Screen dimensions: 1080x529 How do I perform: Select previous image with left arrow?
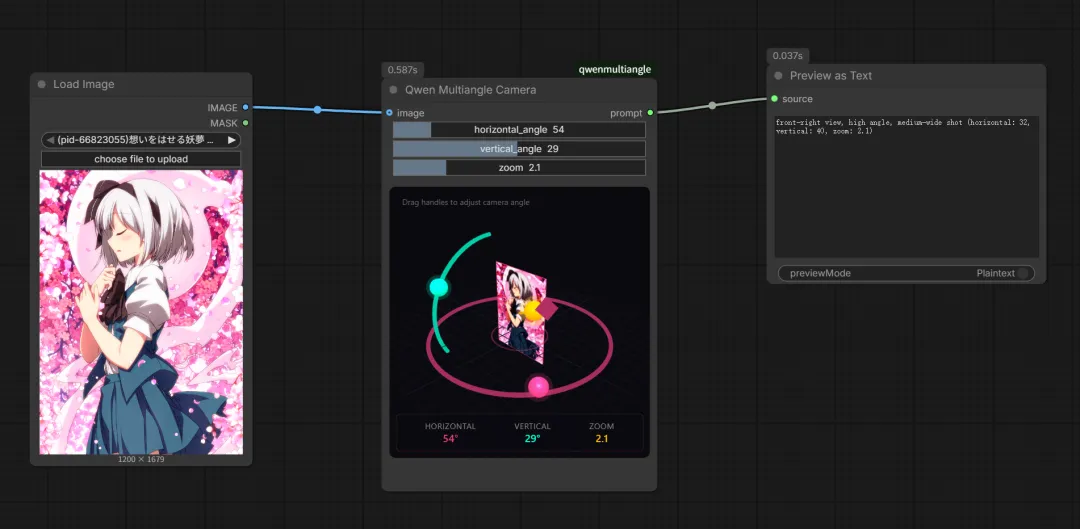(x=50, y=140)
